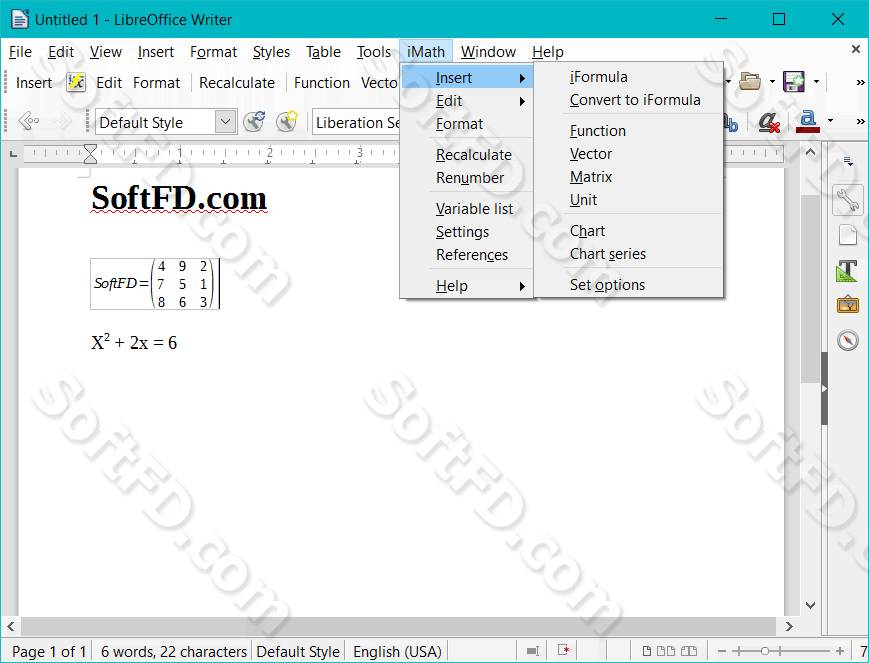Screen dimensions: 869x663
Task: Select iFormula from the Insert submenu
Action: (628, 77)
